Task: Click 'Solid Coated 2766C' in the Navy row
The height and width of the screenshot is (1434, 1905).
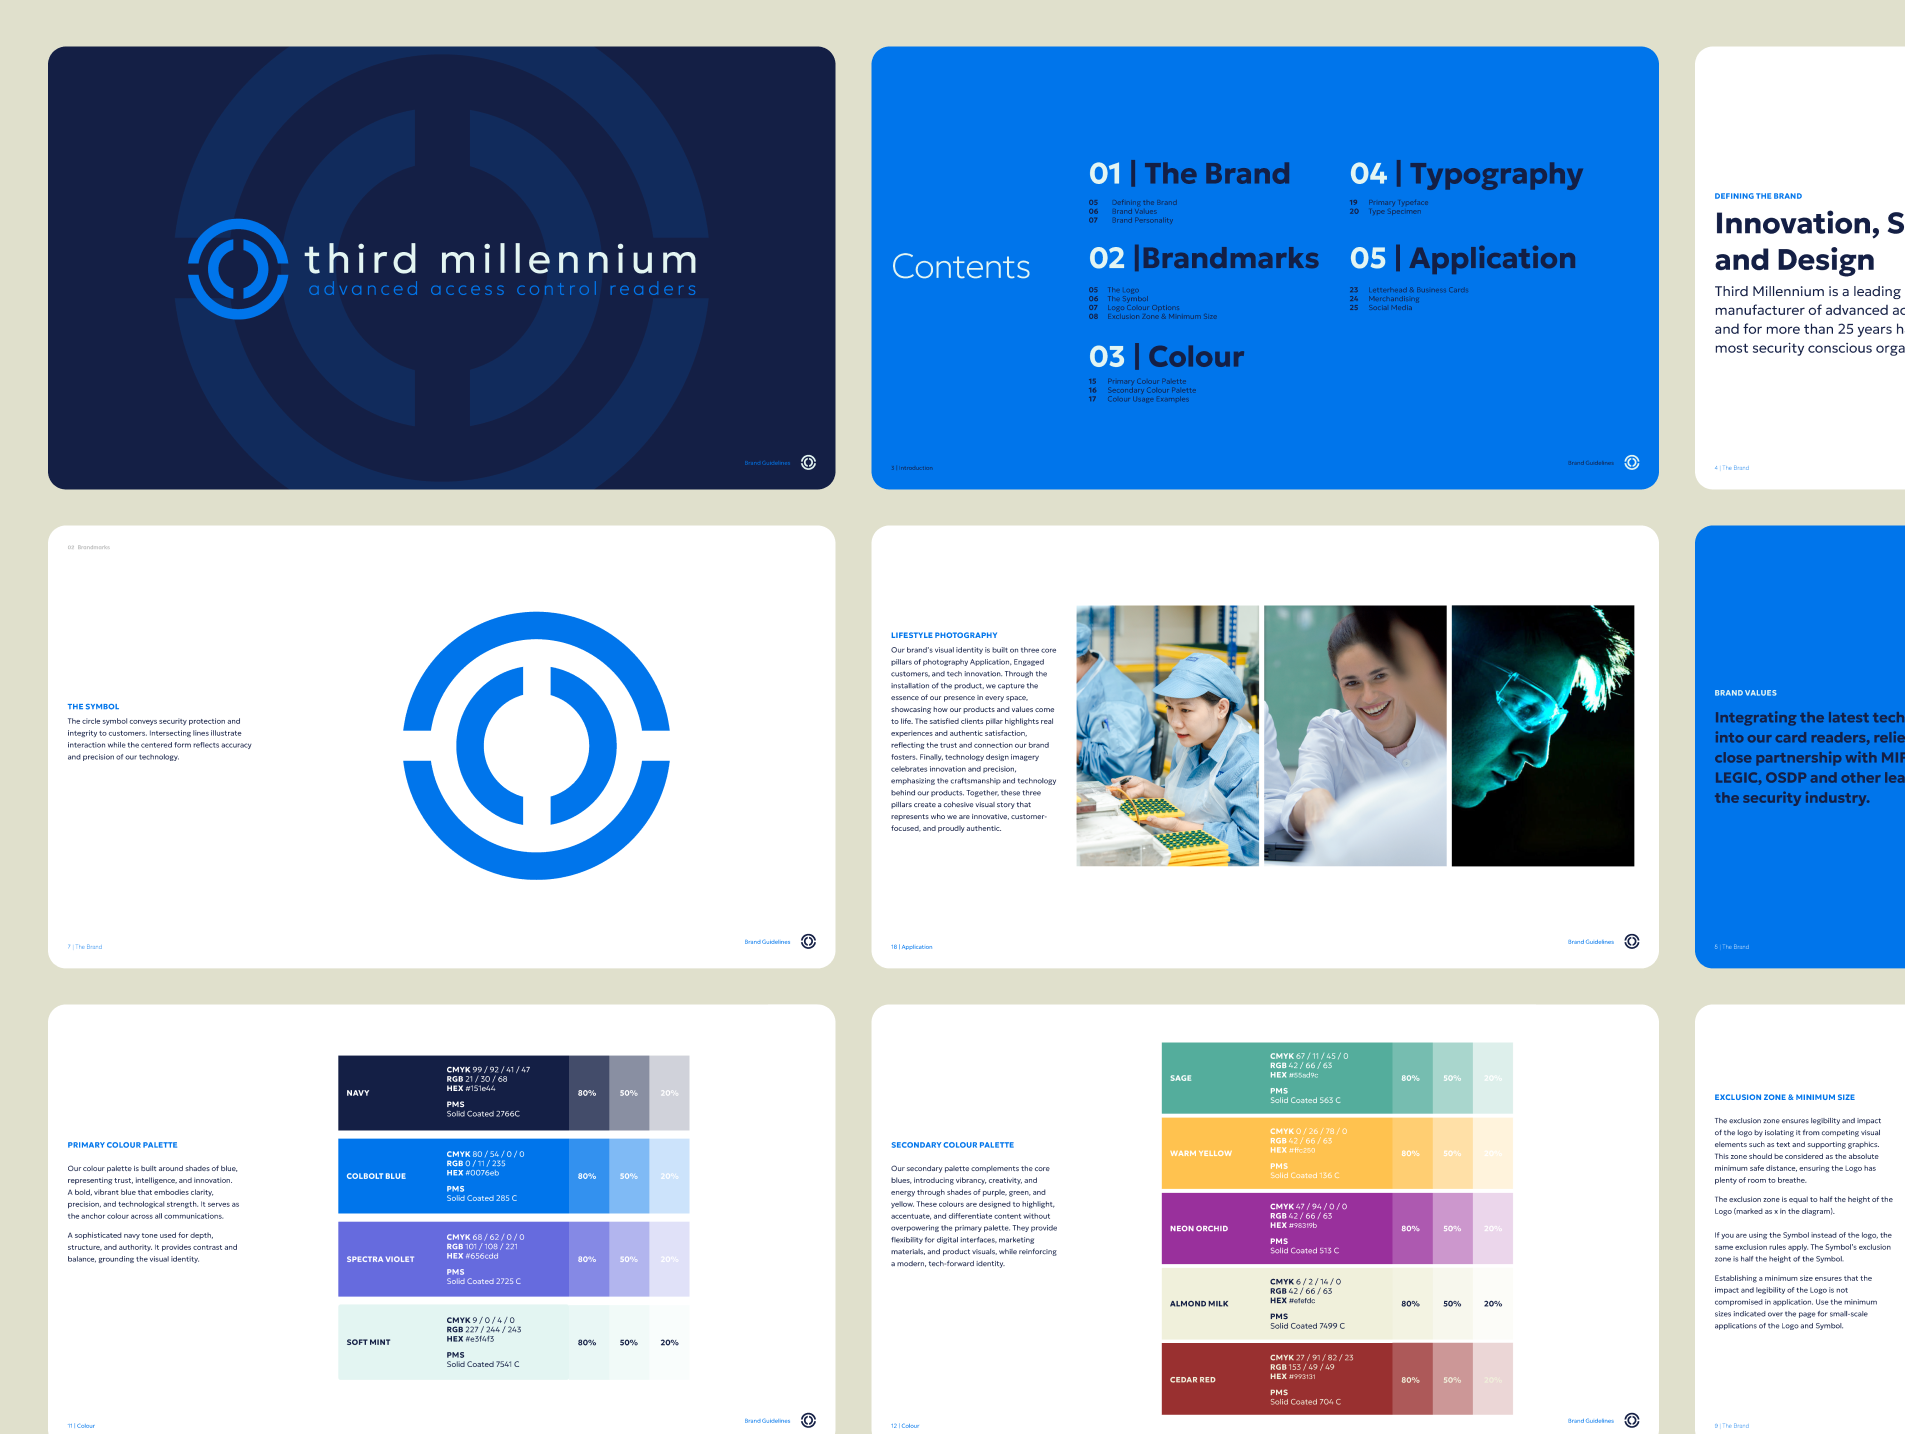Action: [483, 1114]
